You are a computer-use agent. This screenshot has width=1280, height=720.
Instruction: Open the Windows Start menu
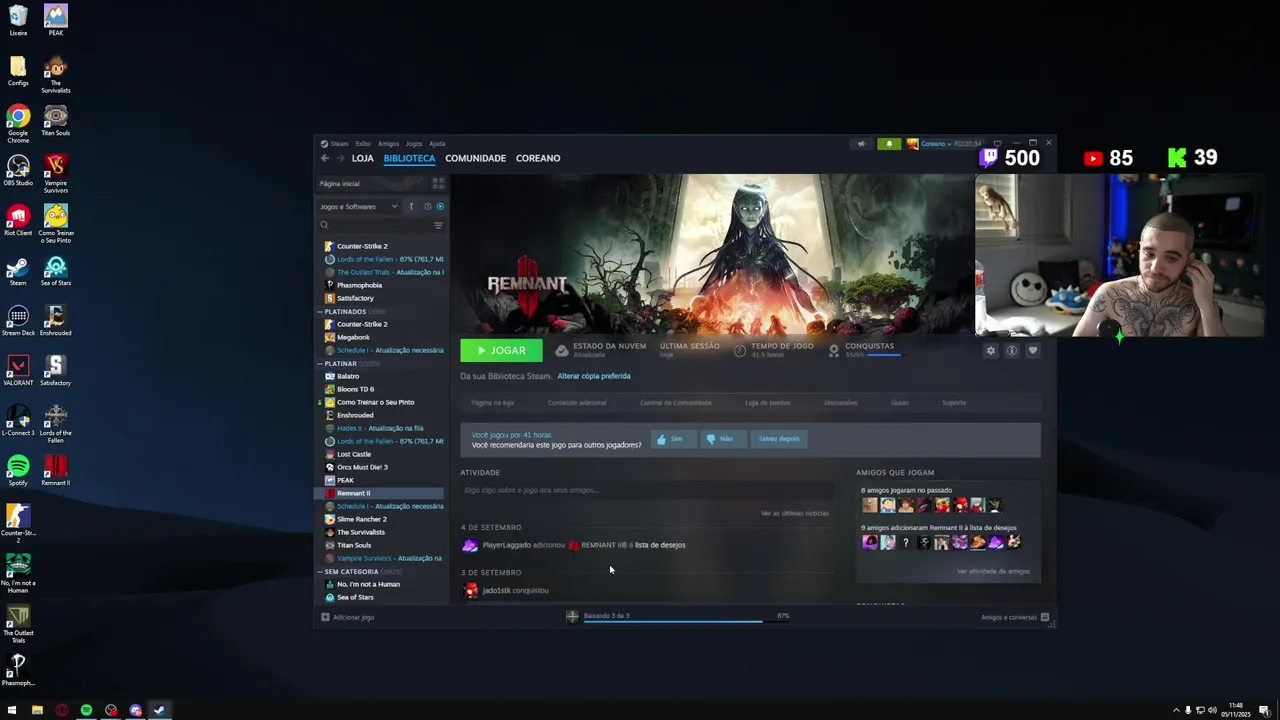click(12, 710)
